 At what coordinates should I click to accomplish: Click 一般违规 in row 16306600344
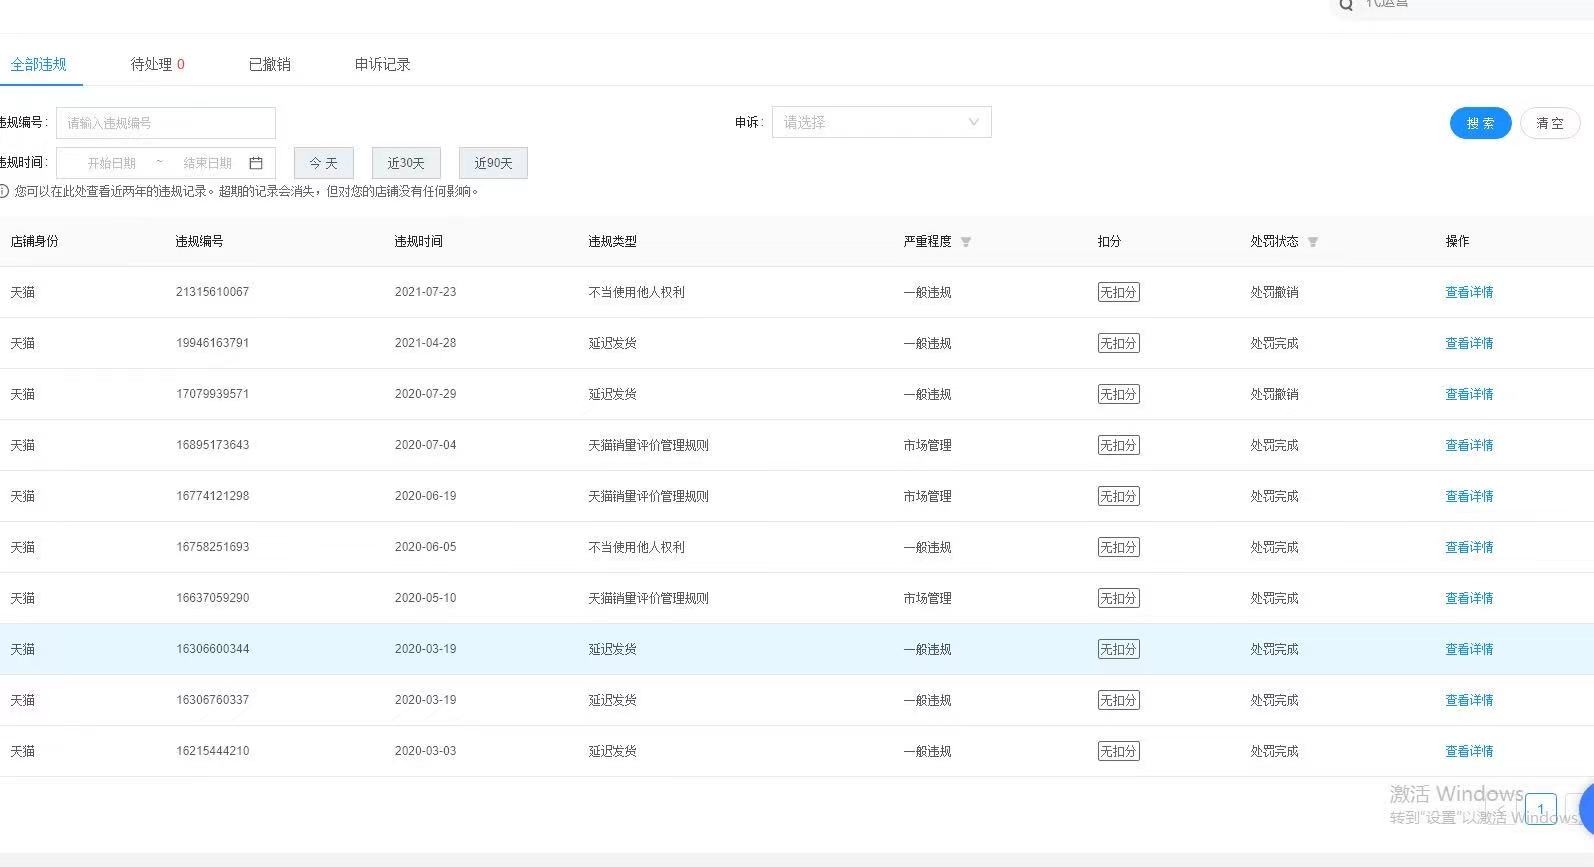(x=927, y=649)
